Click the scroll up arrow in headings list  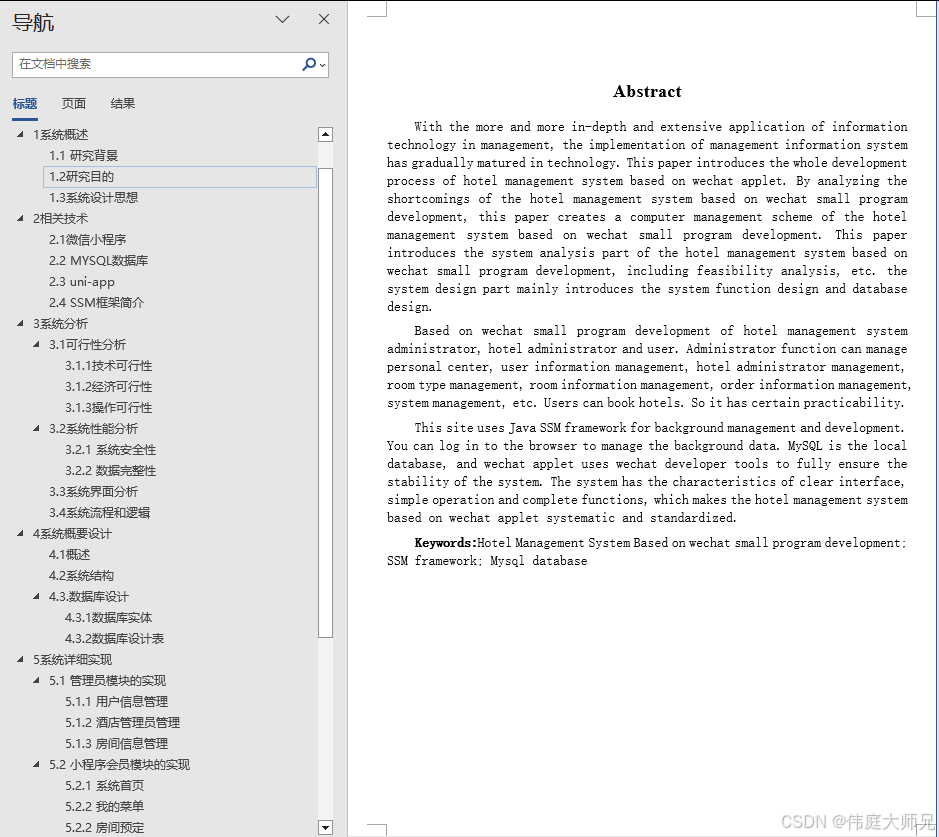(325, 134)
